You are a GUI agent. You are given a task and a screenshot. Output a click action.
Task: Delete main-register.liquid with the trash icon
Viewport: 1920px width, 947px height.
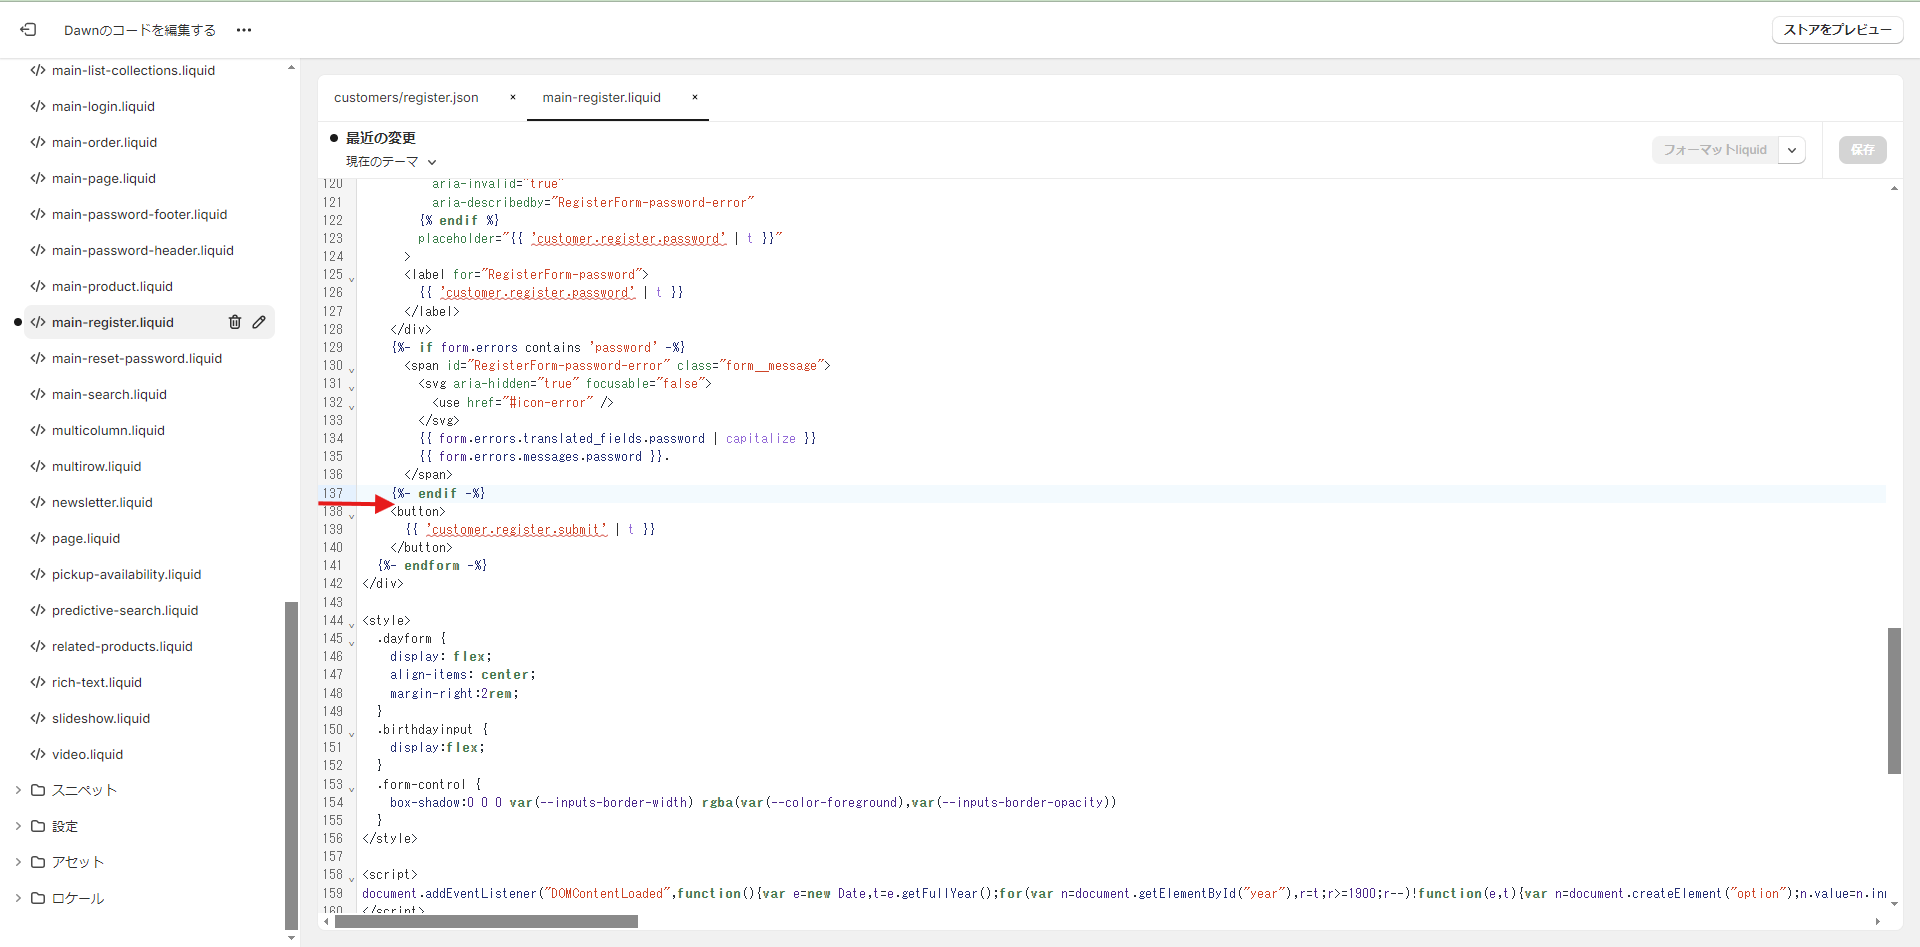(235, 322)
